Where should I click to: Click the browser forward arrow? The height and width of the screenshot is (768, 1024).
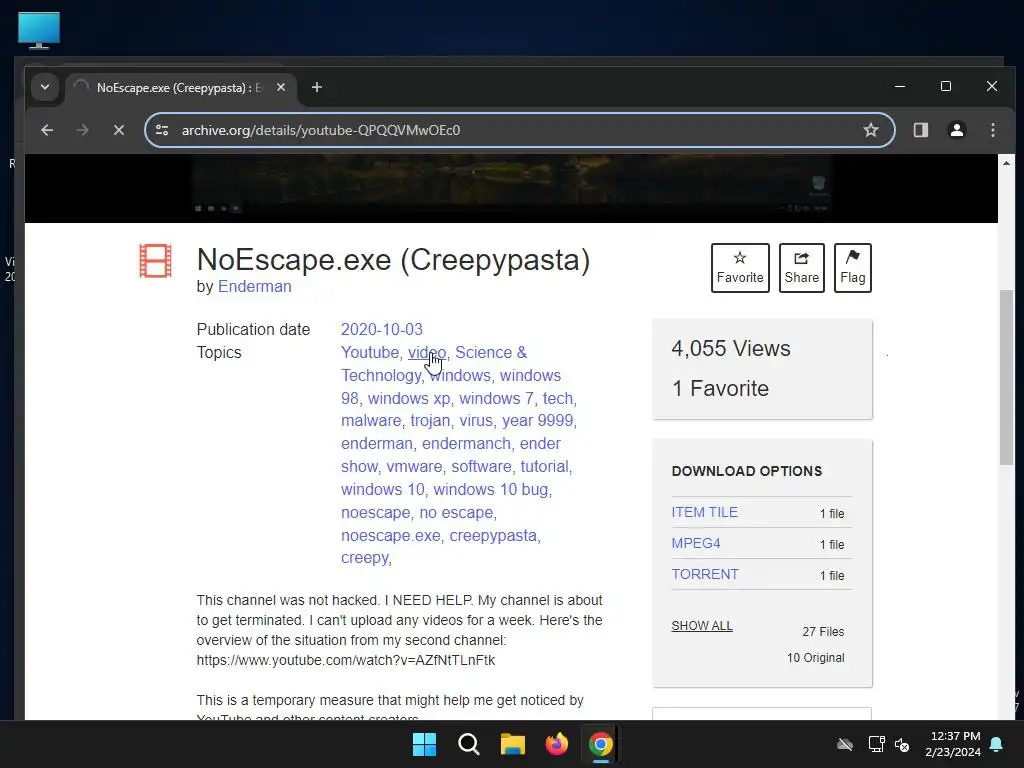tap(82, 130)
